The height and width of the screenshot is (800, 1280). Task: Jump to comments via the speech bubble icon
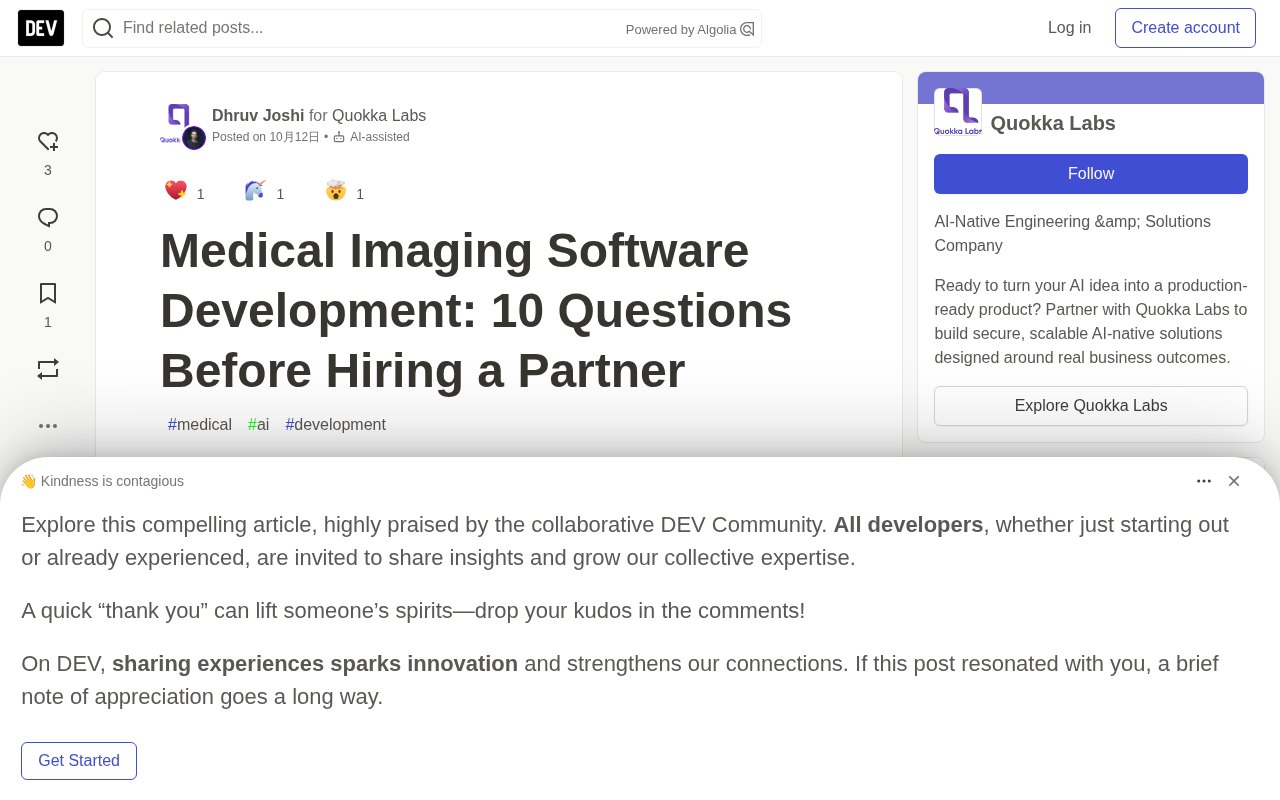tap(48, 218)
